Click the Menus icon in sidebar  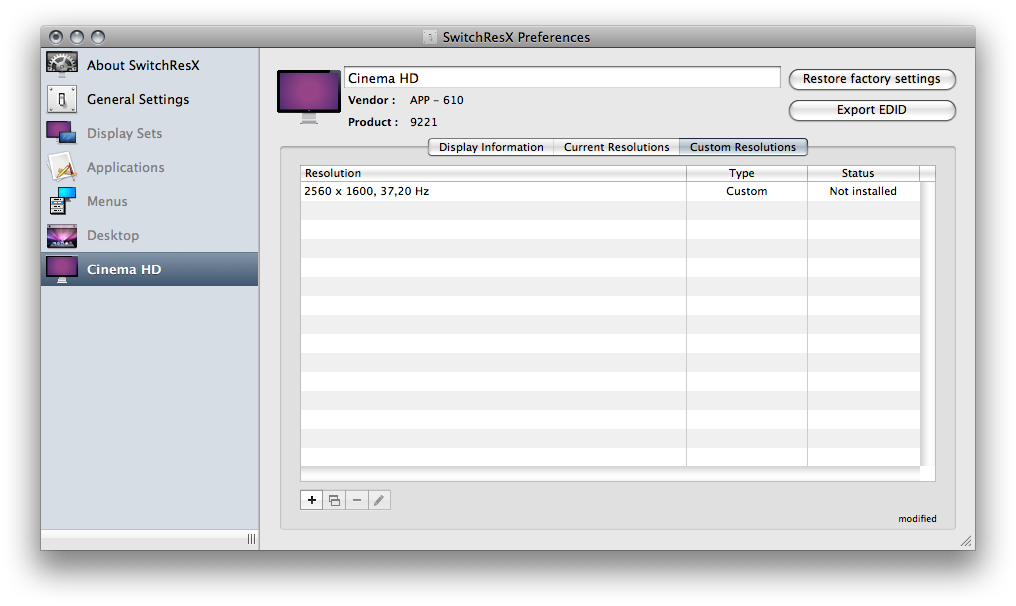[x=62, y=201]
